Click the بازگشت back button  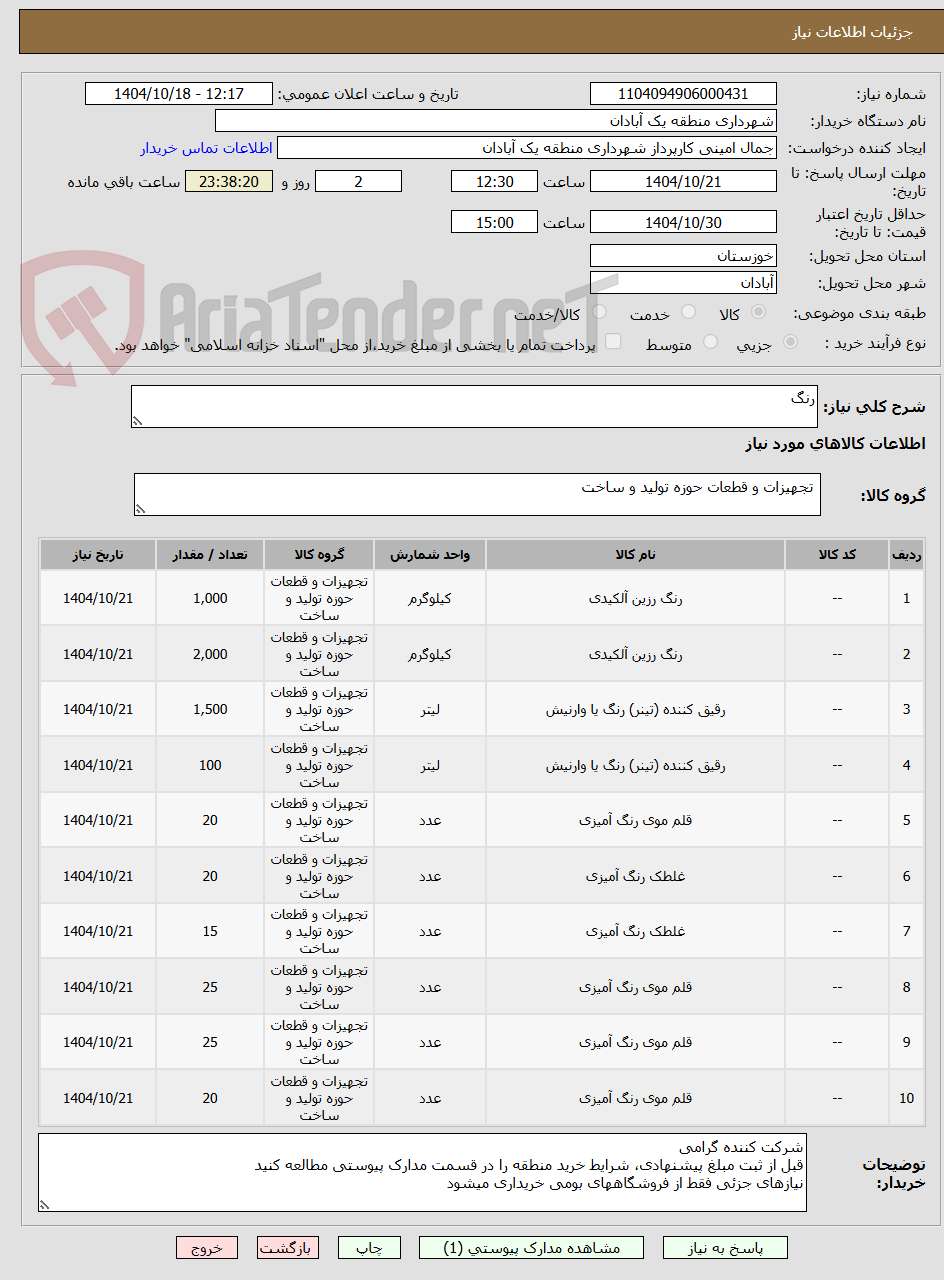[x=288, y=1248]
